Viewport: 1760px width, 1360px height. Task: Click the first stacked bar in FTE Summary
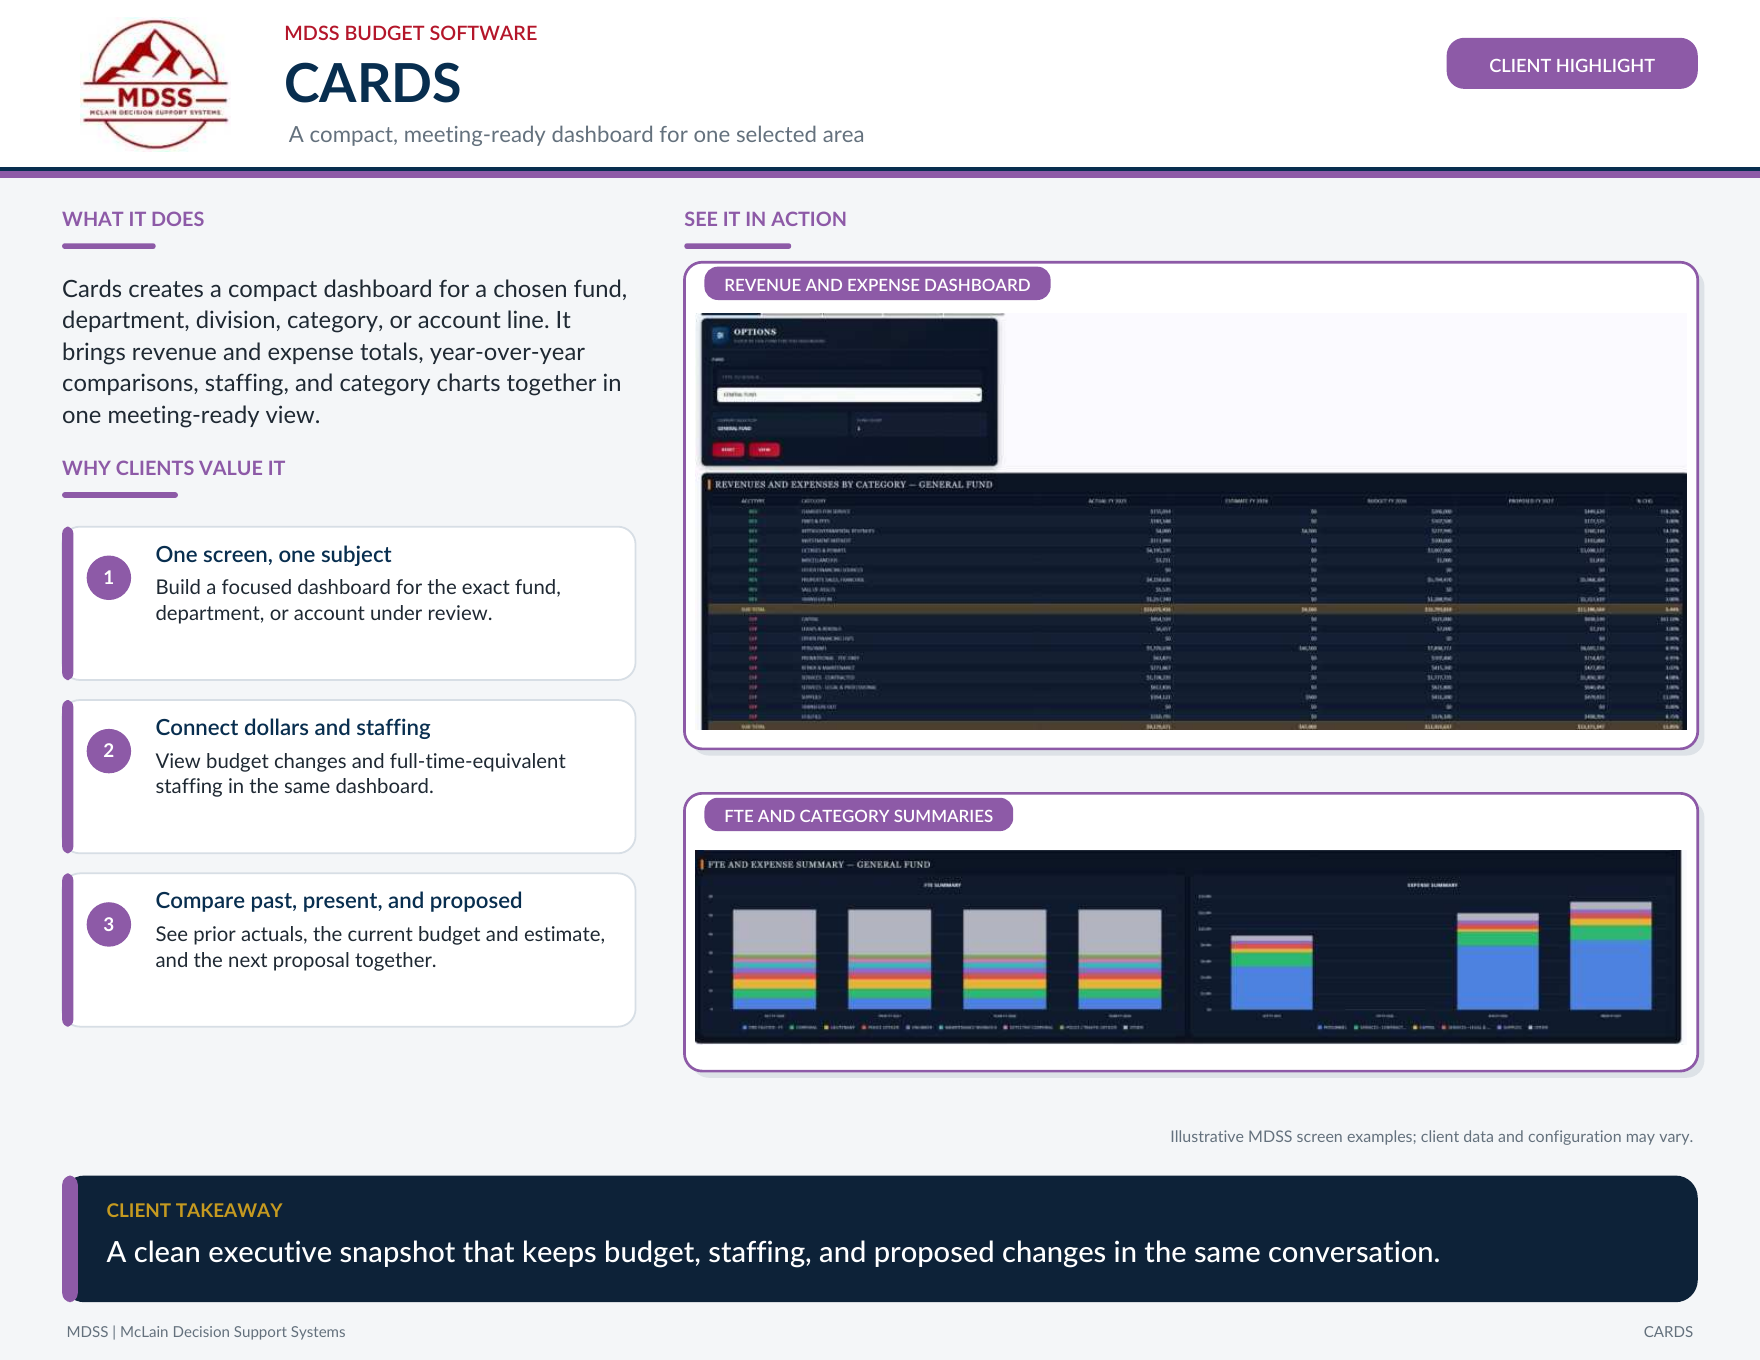775,959
